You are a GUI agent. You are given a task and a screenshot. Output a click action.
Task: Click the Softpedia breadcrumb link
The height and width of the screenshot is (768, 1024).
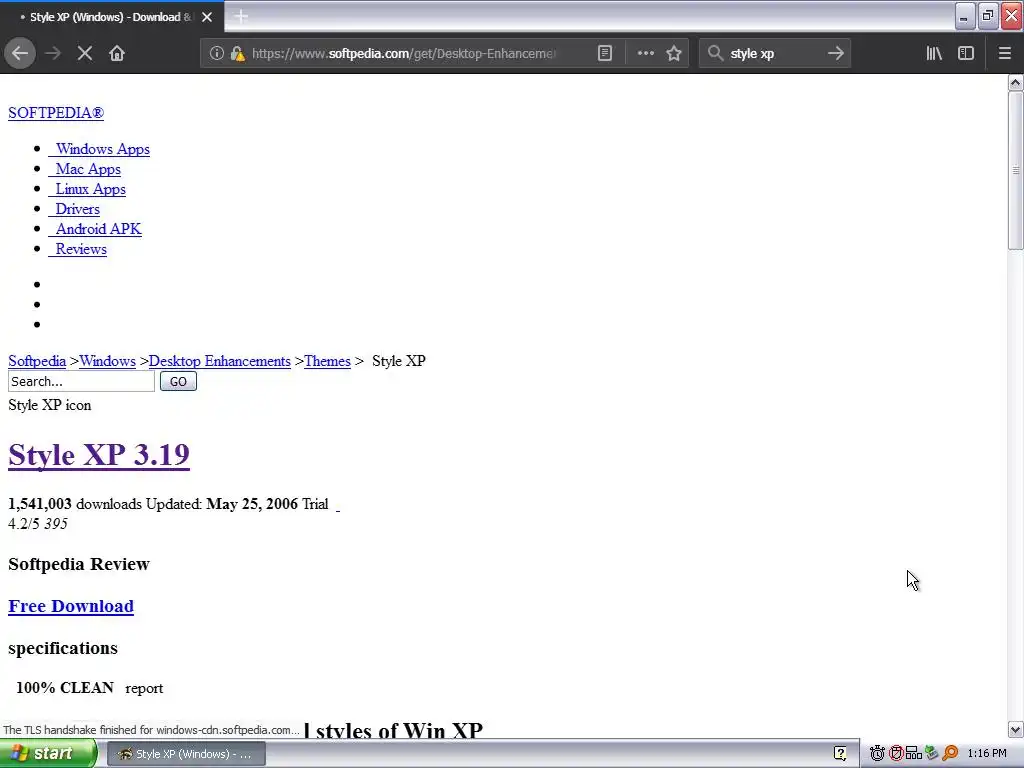tap(37, 361)
